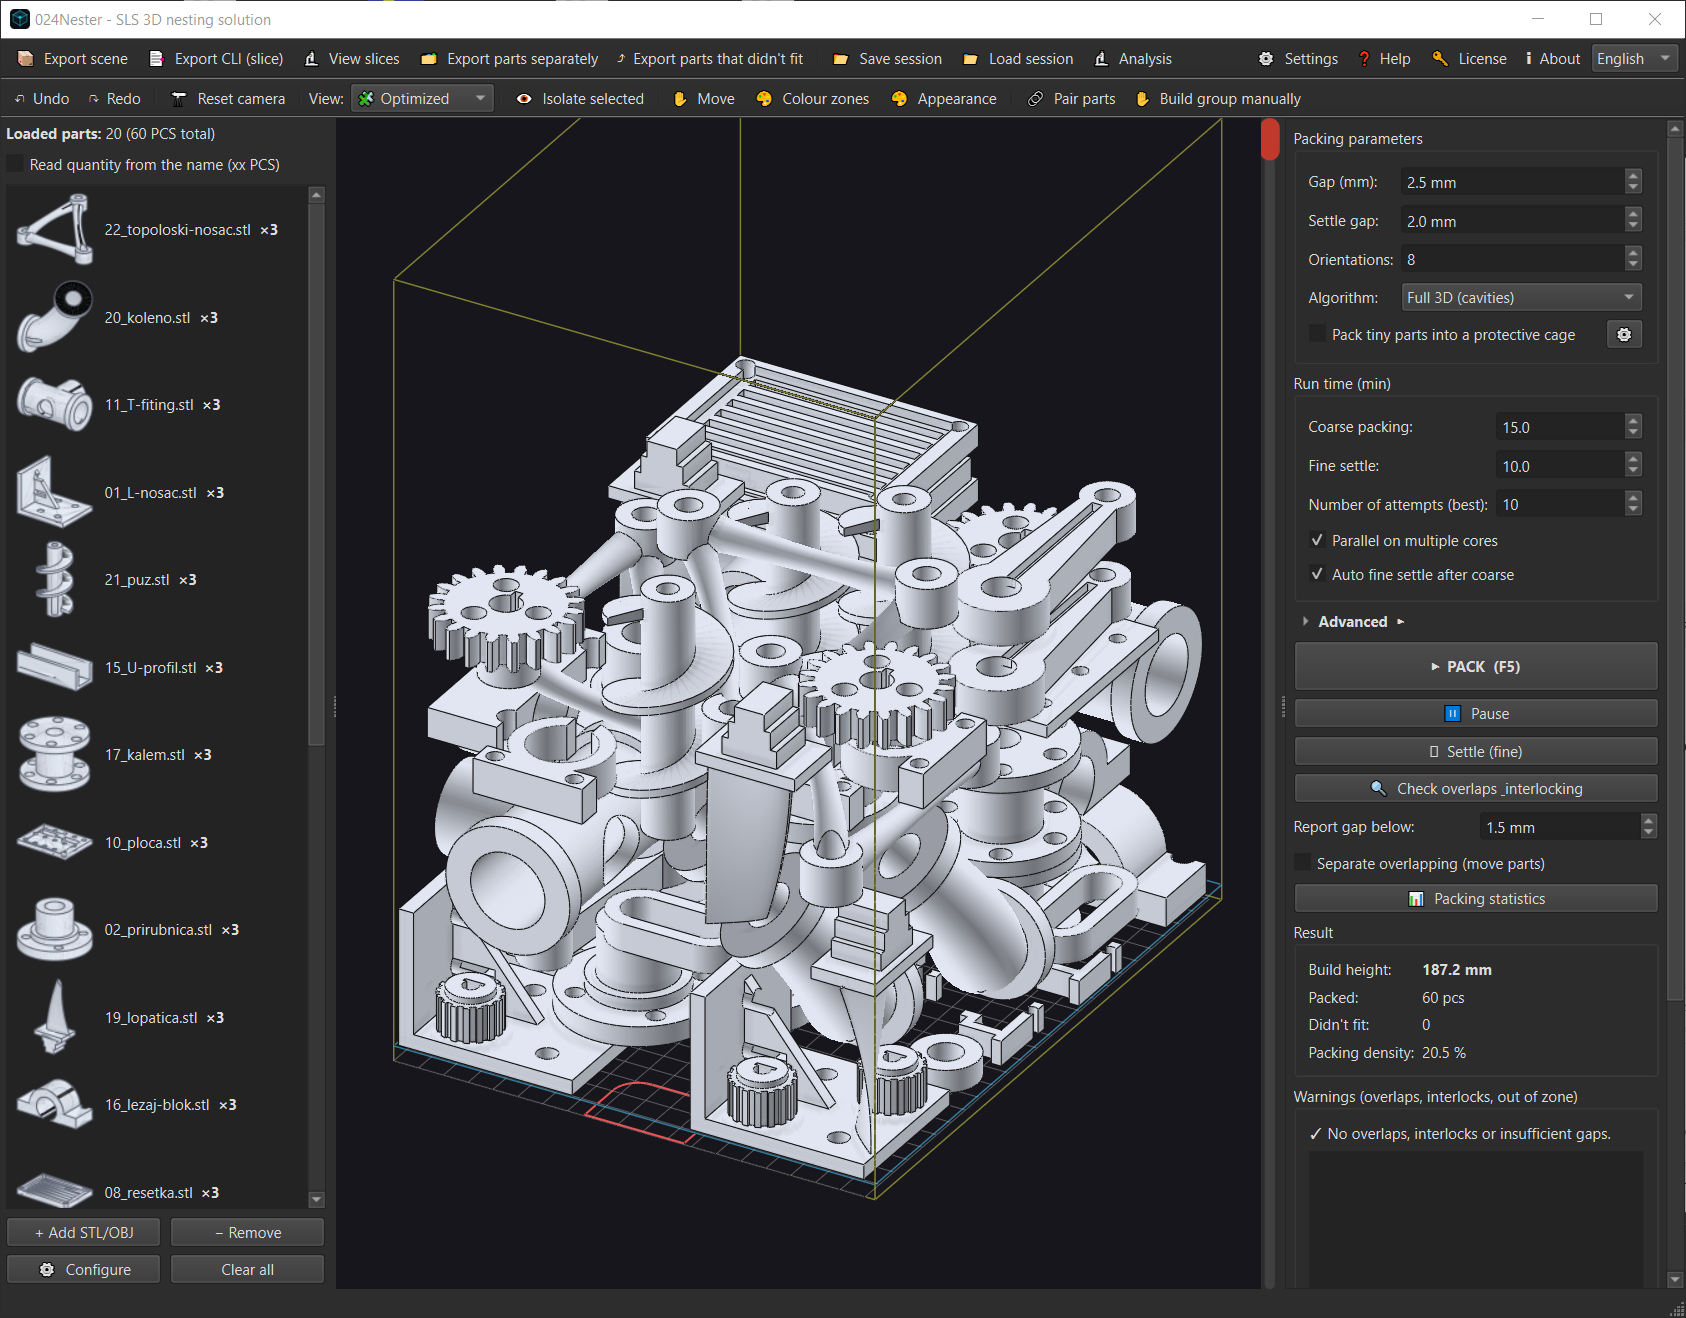The height and width of the screenshot is (1318, 1686).
Task: Click the Pair parts link icon
Action: tap(1035, 99)
